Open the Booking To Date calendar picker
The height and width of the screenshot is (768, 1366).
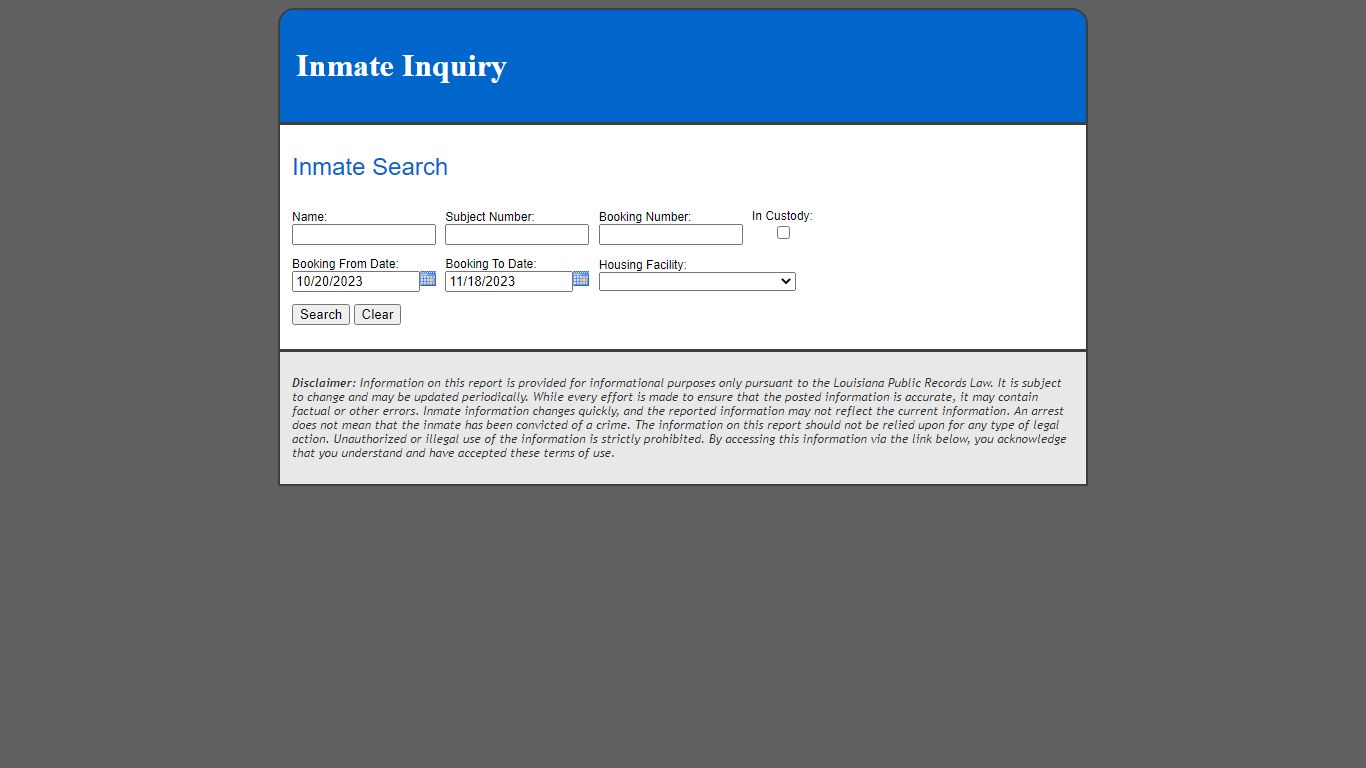(x=581, y=279)
